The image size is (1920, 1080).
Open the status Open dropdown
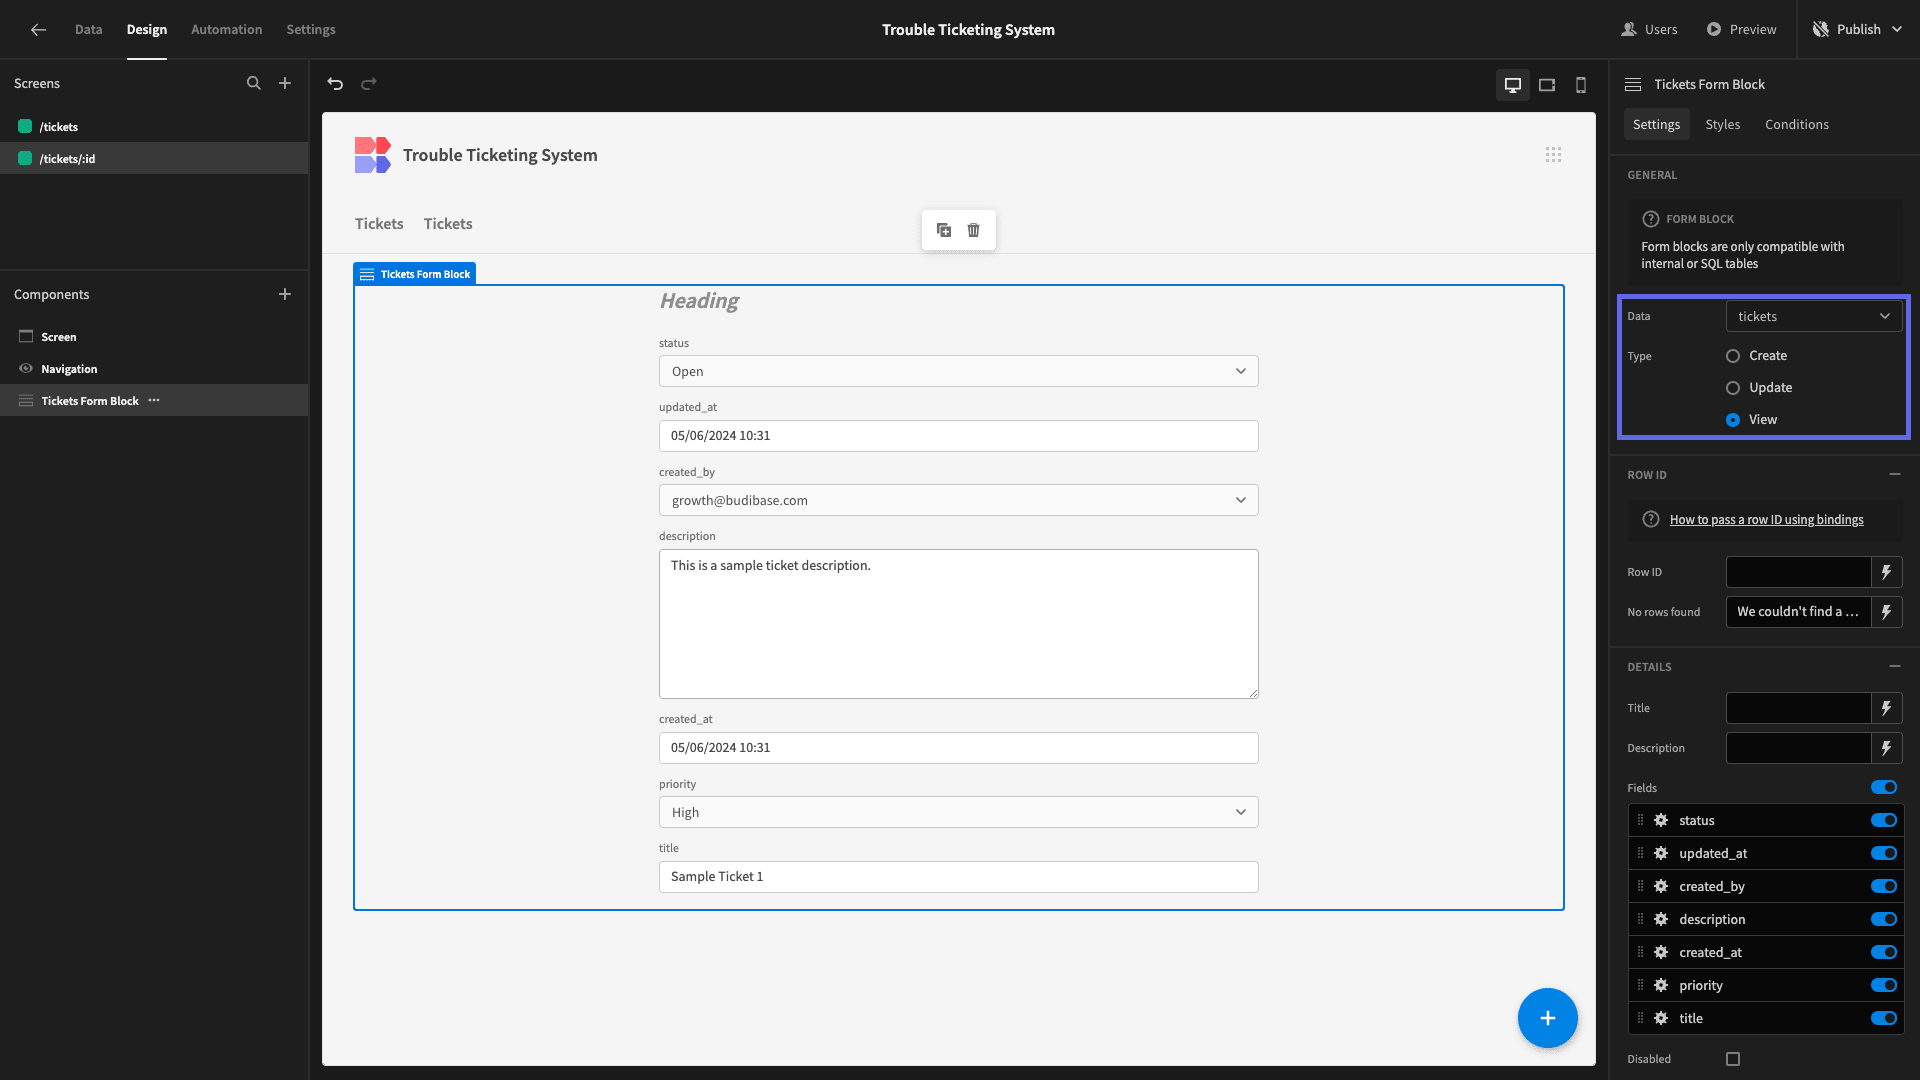[x=958, y=371]
